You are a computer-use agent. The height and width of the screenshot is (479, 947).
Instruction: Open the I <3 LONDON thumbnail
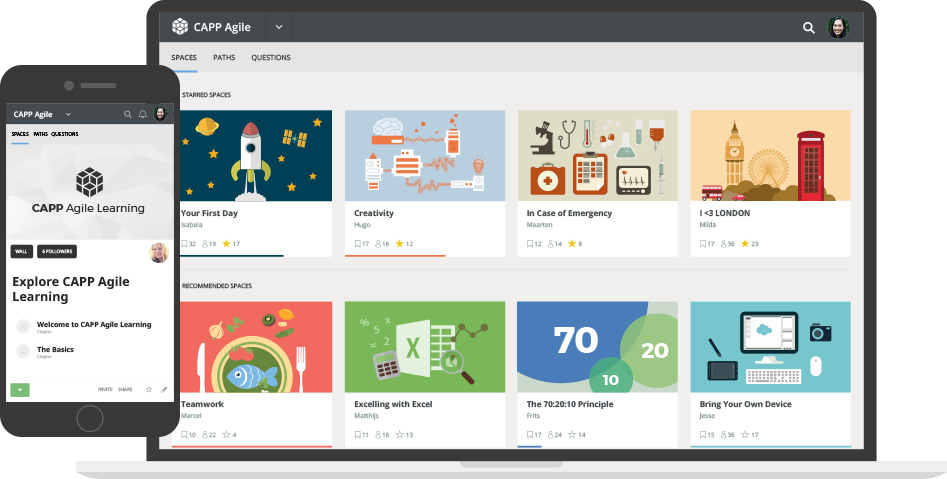click(x=770, y=155)
